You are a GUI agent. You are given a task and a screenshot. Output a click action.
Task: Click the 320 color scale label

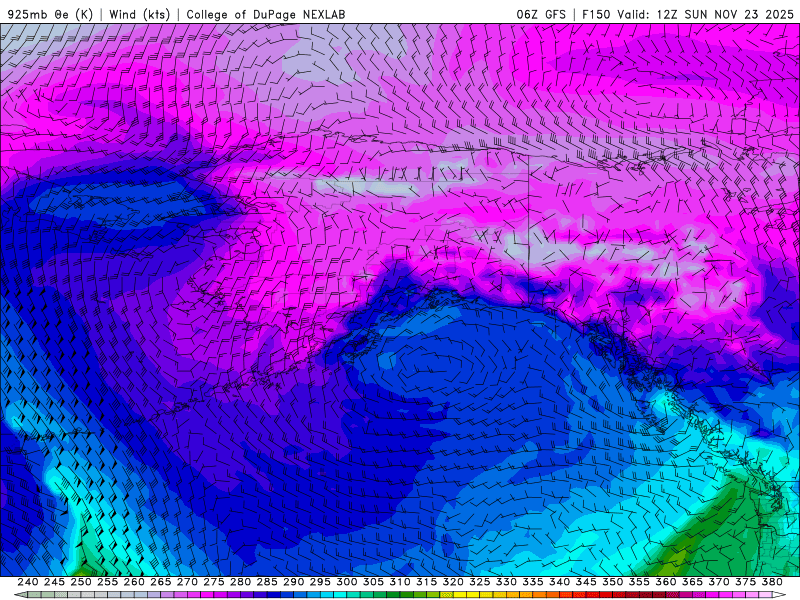coord(453,582)
